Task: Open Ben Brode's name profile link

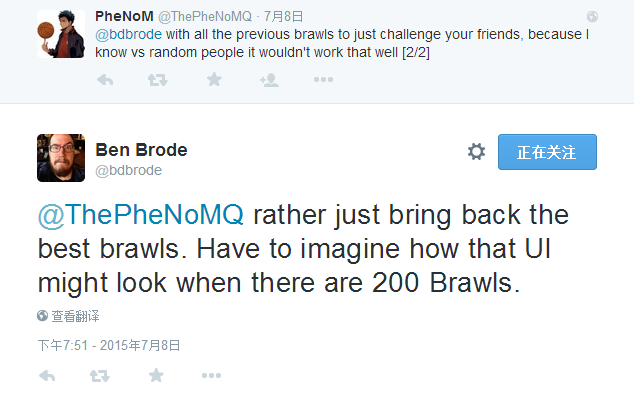Action: click(x=141, y=150)
